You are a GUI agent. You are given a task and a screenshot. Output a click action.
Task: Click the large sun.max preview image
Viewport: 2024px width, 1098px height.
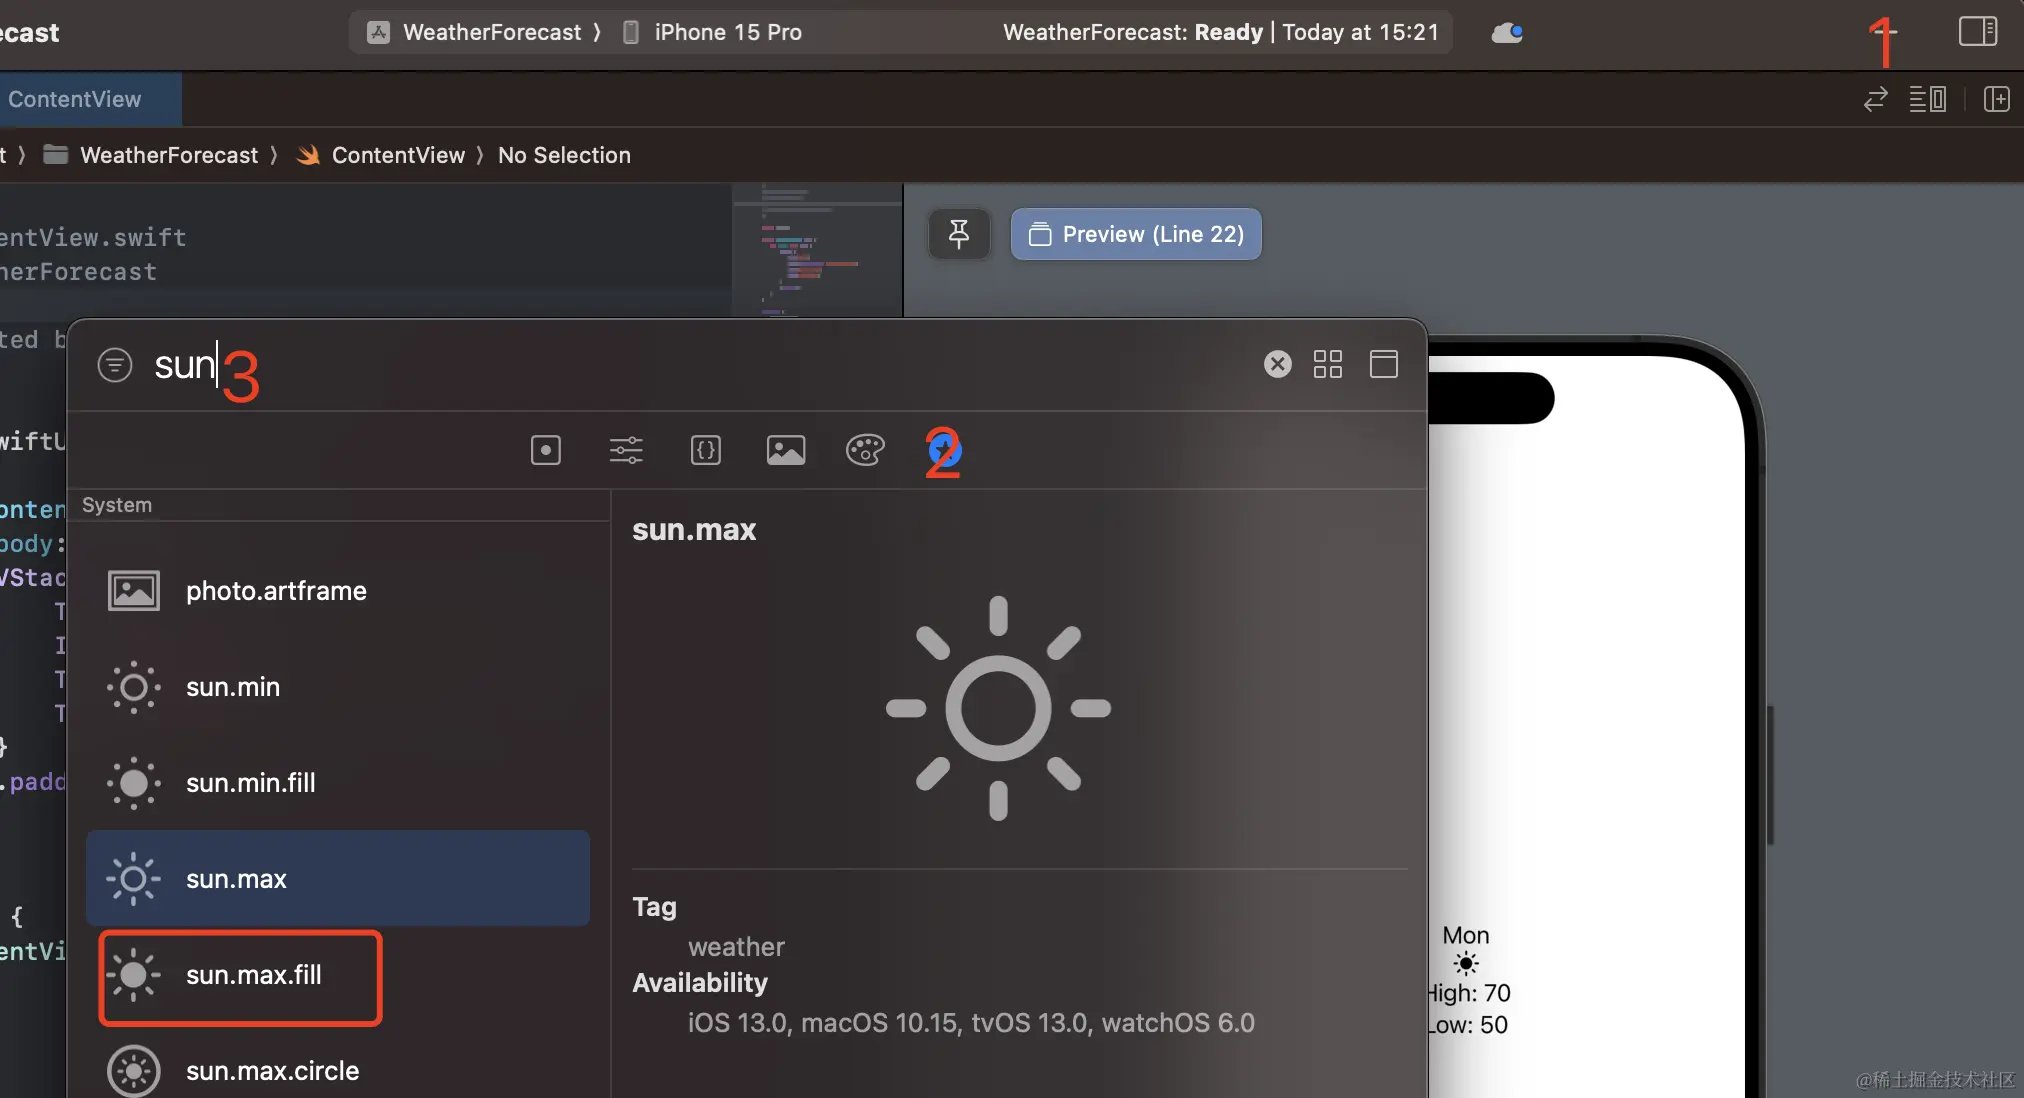tap(998, 708)
